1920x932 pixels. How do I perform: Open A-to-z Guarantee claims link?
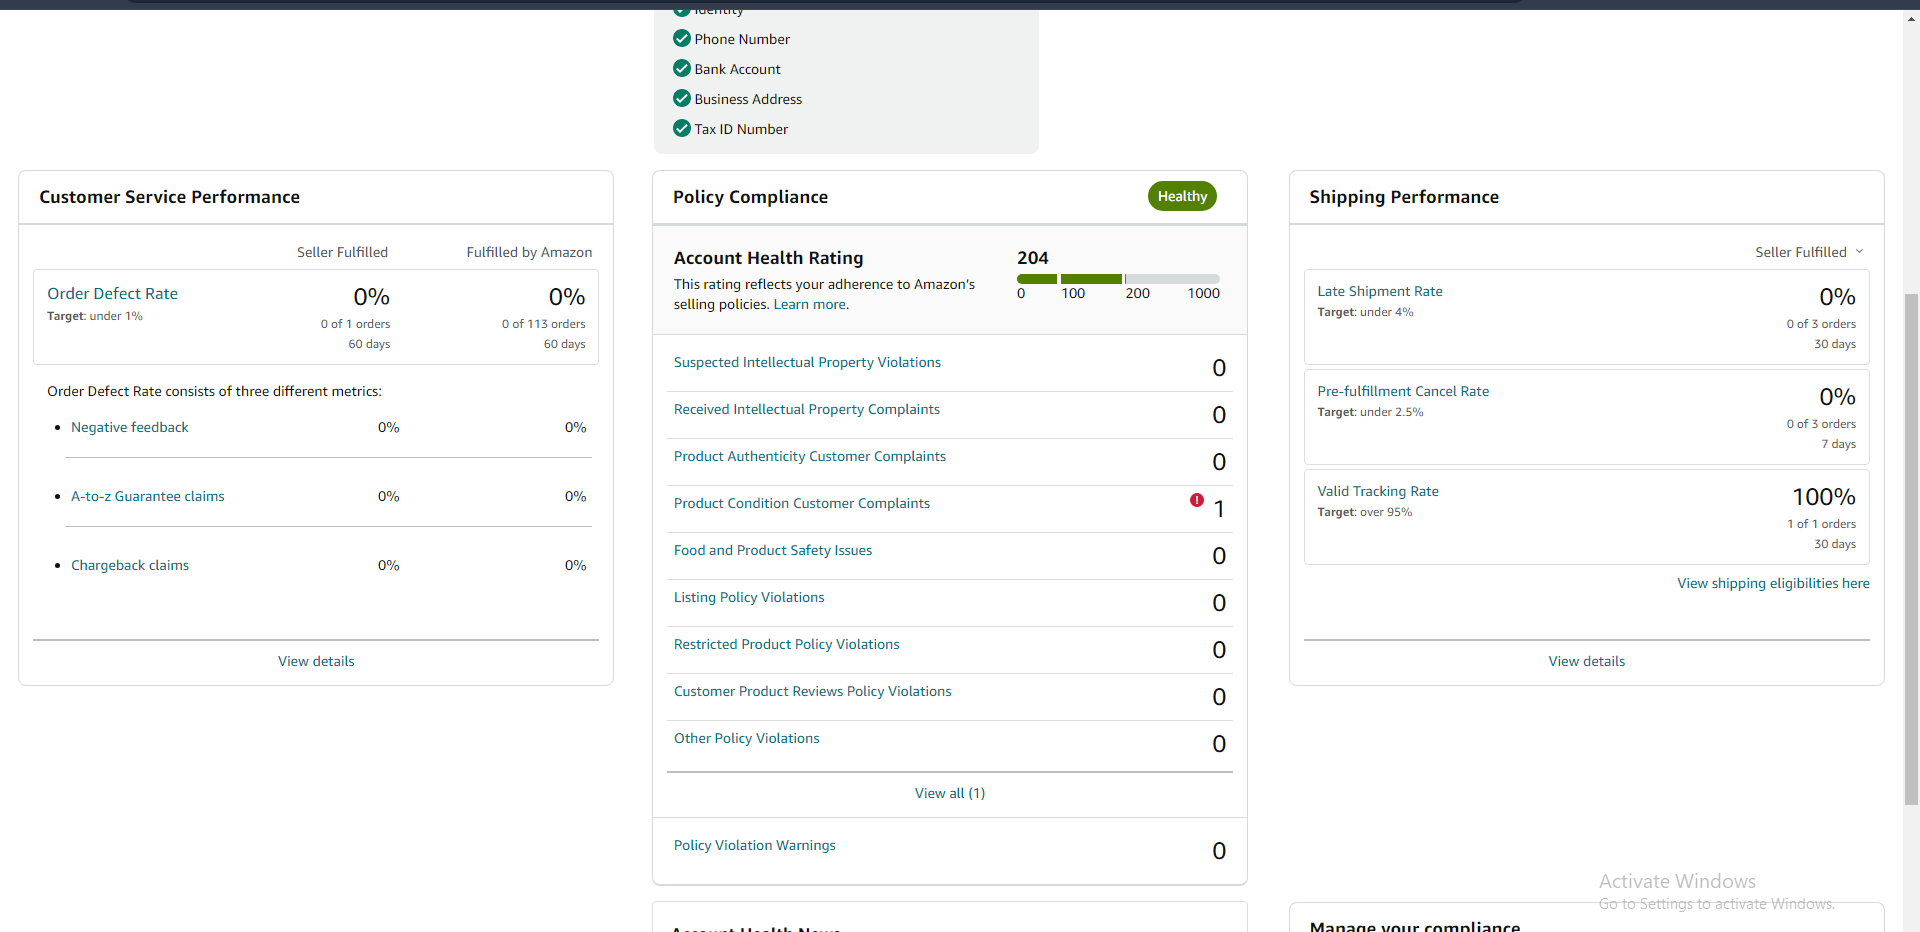147,496
